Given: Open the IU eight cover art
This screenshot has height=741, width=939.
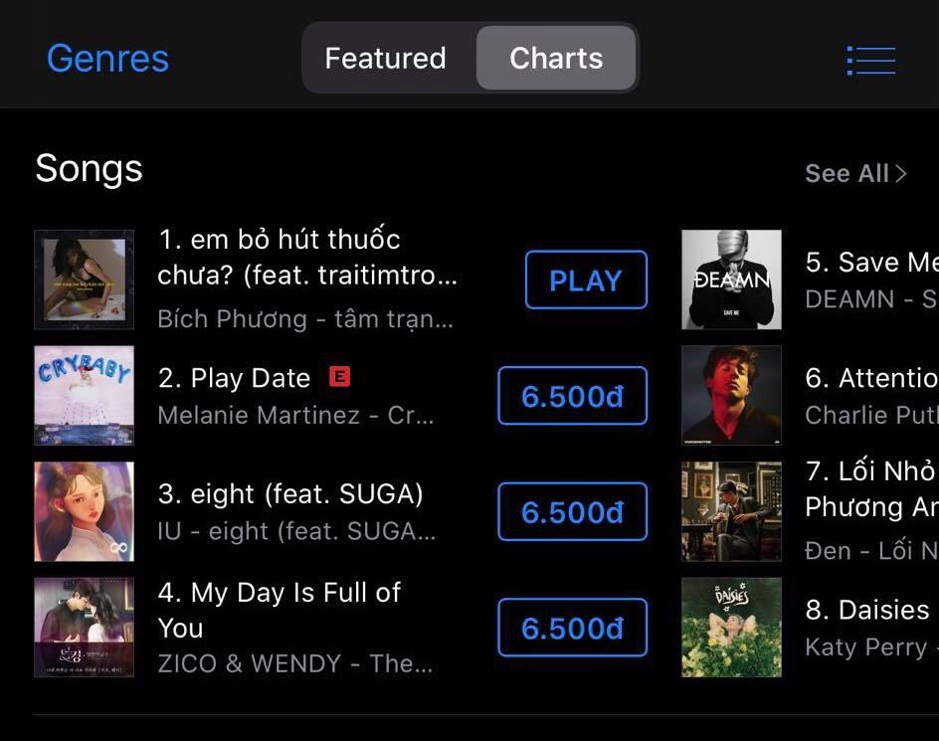Looking at the screenshot, I should pyautogui.click(x=84, y=512).
